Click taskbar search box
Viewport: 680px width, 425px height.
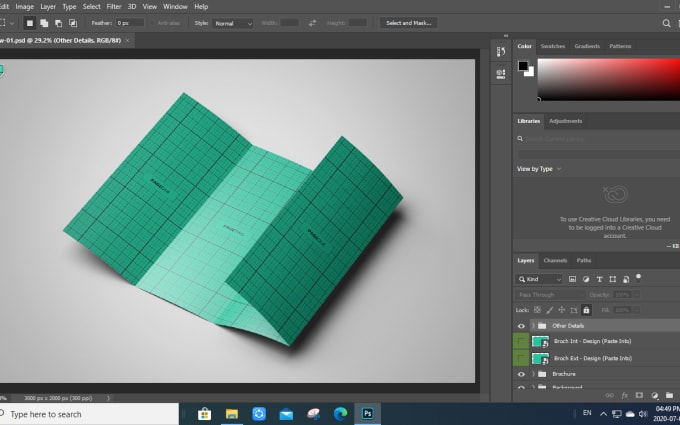(x=89, y=414)
